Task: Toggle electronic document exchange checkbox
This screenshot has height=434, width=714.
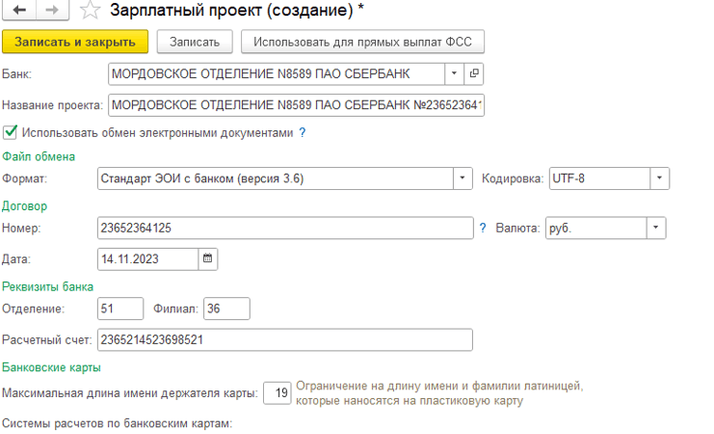Action: [11, 132]
